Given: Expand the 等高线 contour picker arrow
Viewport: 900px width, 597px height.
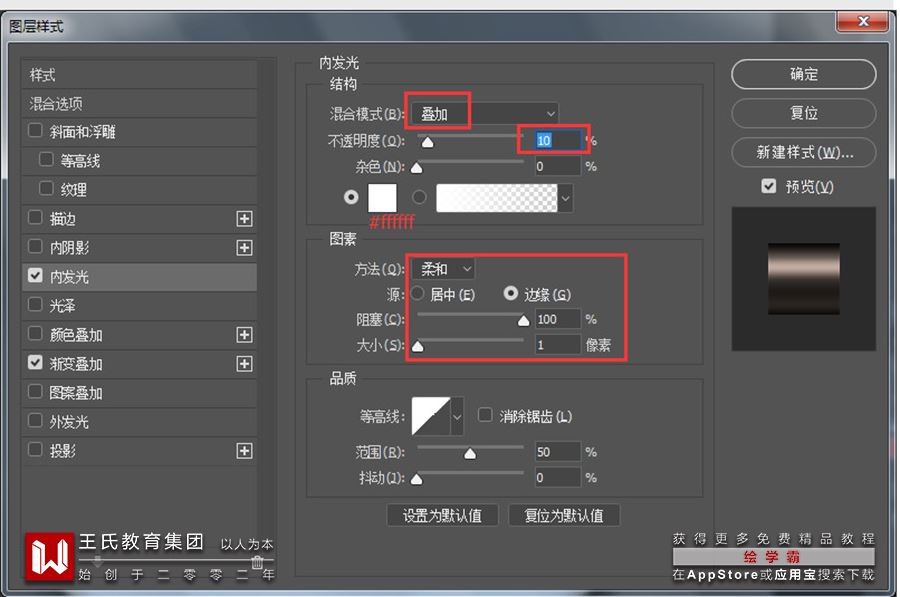Looking at the screenshot, I should (x=457, y=416).
